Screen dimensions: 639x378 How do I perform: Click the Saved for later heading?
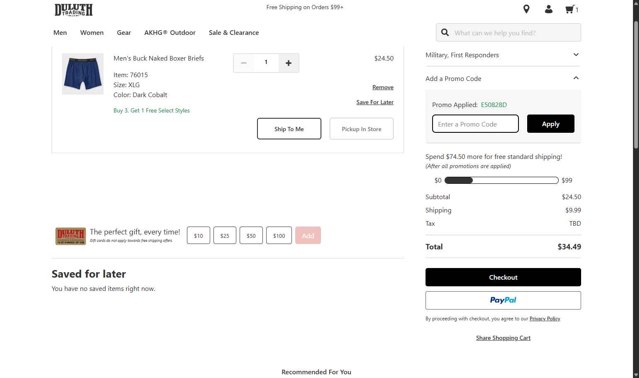click(88, 274)
